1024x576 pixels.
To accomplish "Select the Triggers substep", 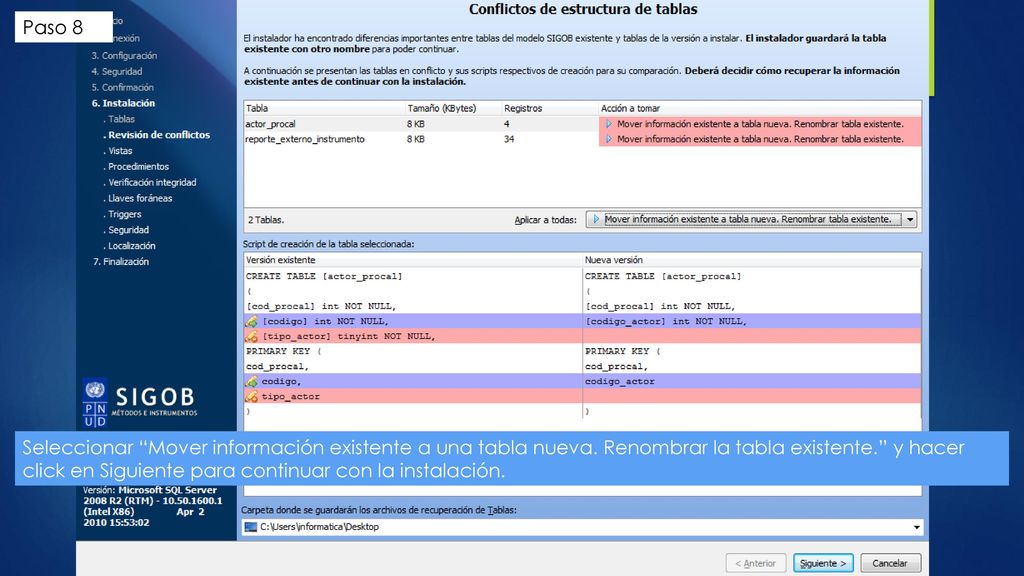I will tap(123, 214).
